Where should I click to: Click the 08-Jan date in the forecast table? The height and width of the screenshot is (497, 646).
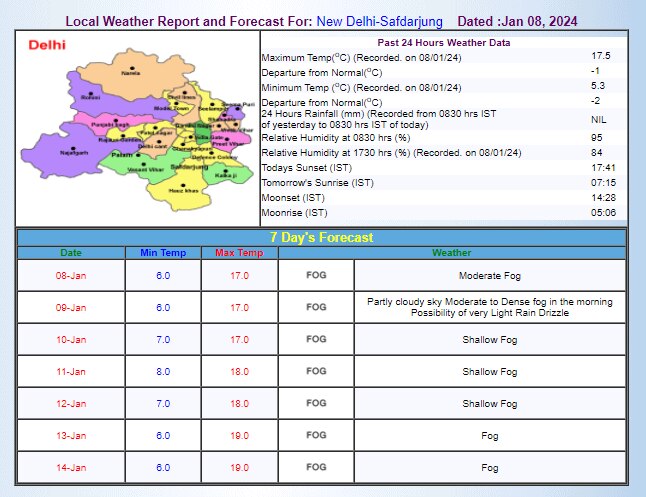[71, 275]
